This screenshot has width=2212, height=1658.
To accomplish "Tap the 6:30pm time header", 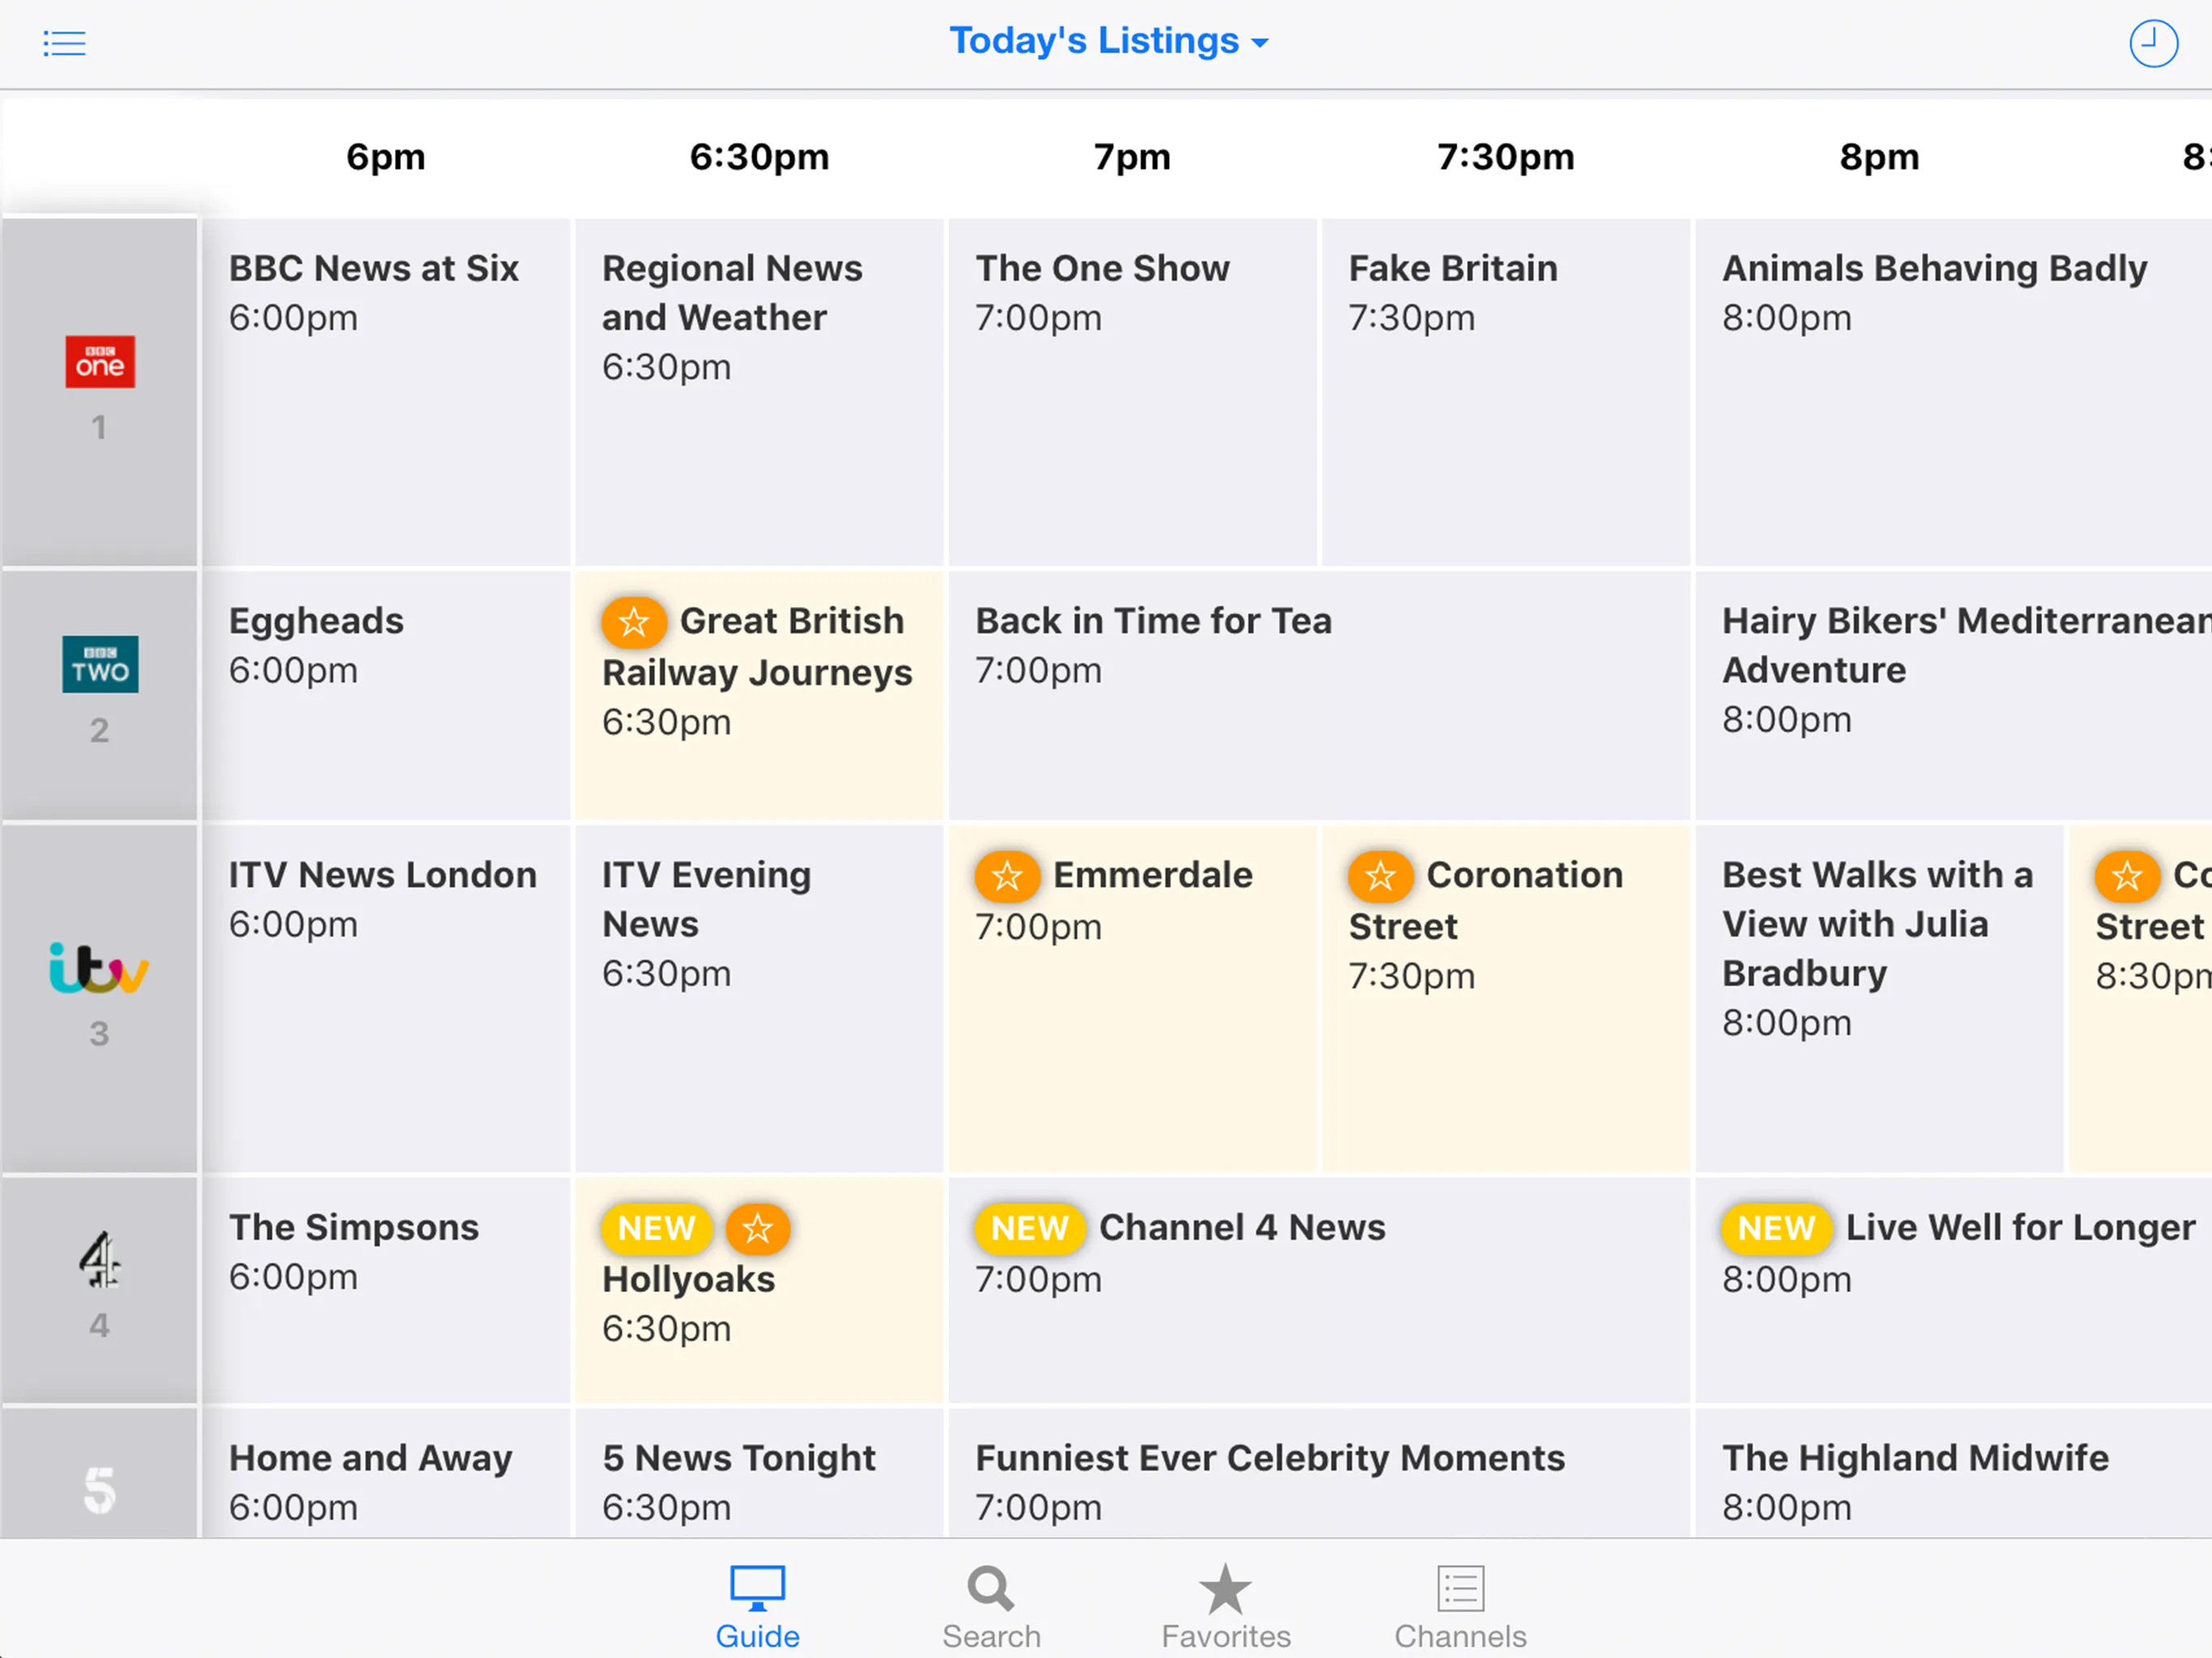I will point(759,157).
